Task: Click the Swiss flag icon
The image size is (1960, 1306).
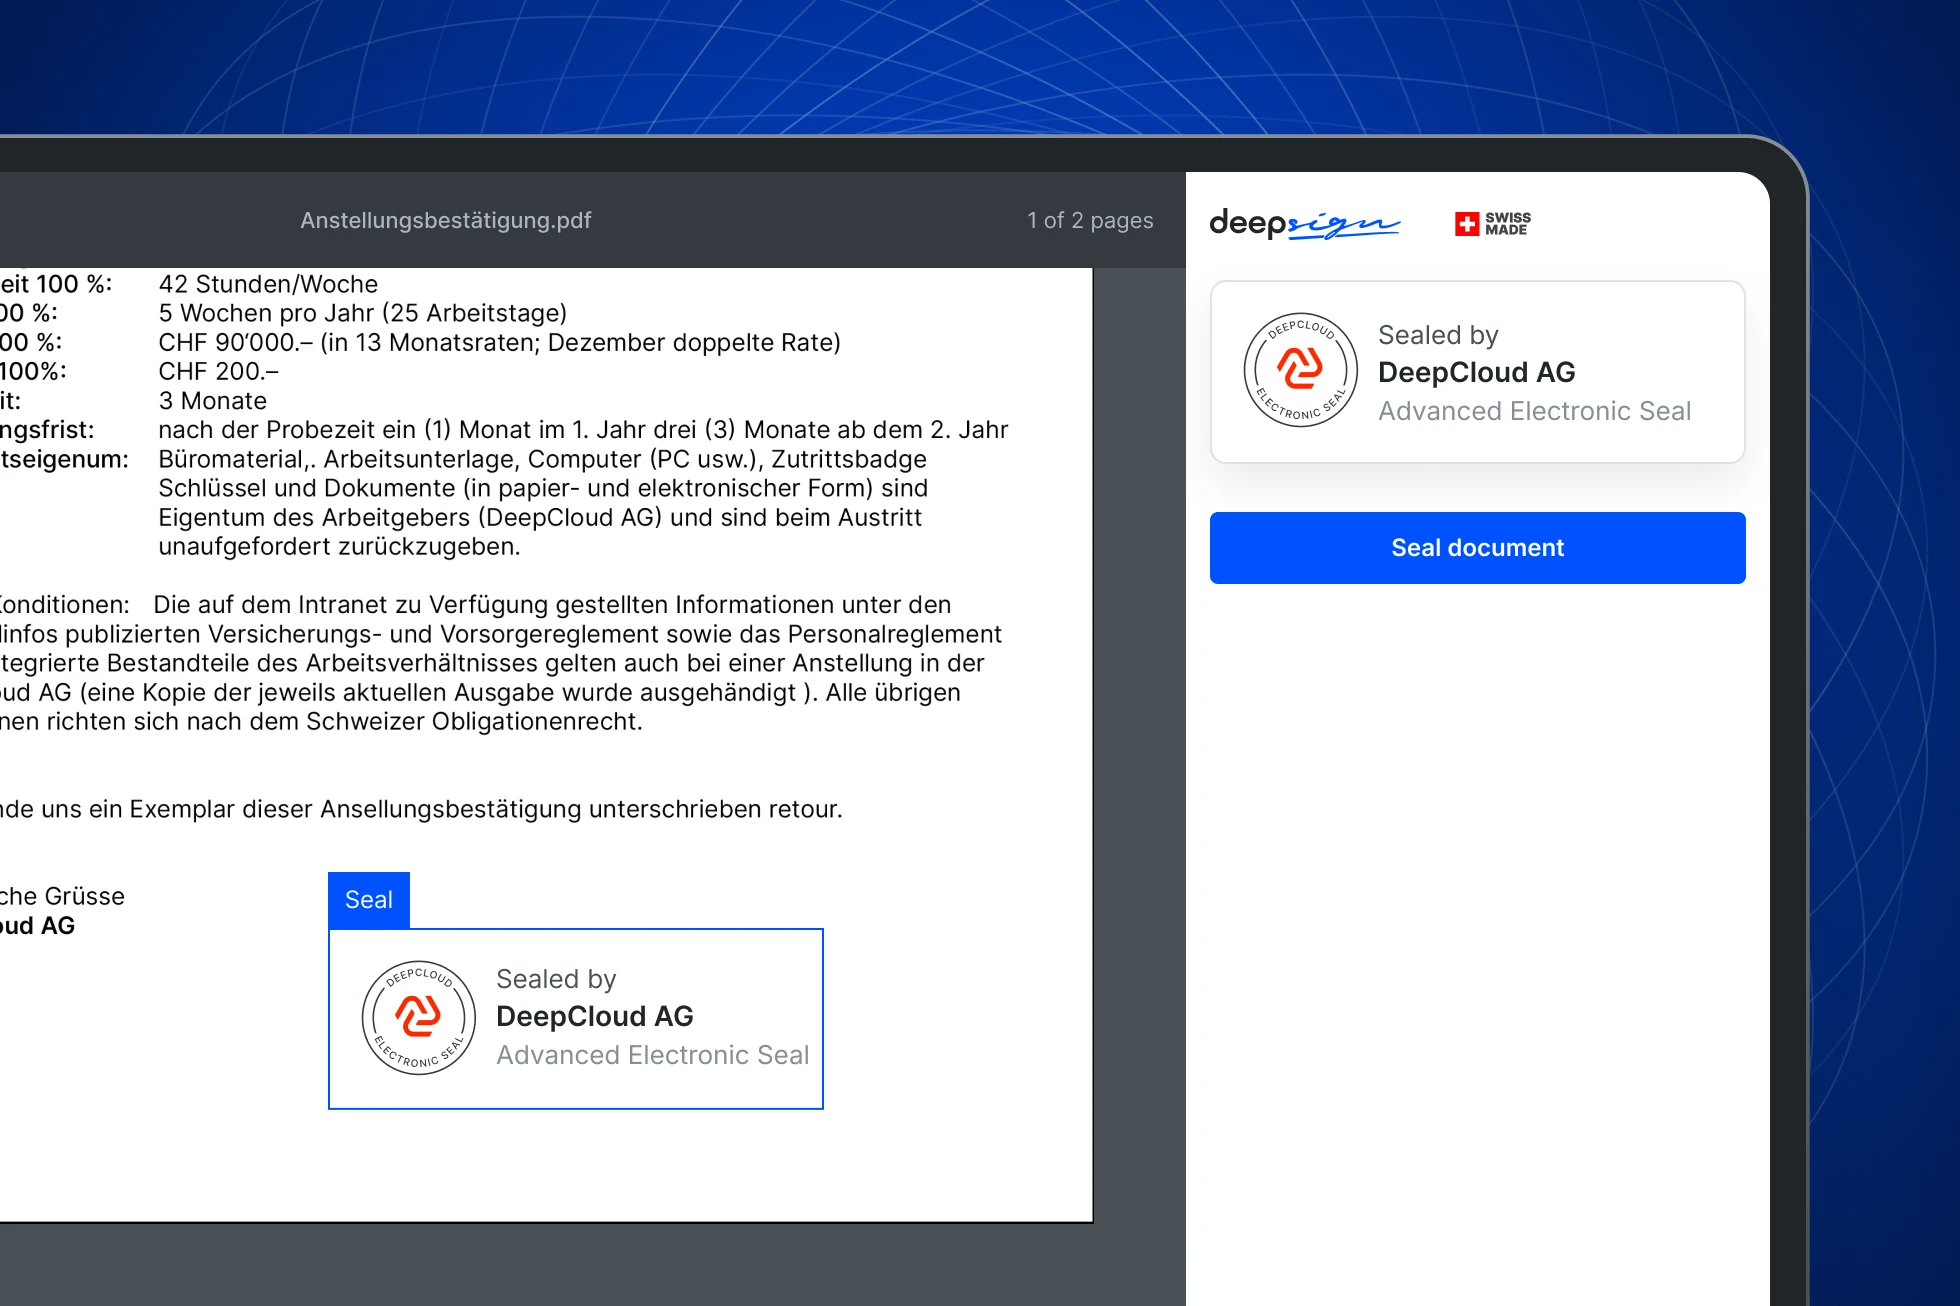Action: (x=1466, y=223)
